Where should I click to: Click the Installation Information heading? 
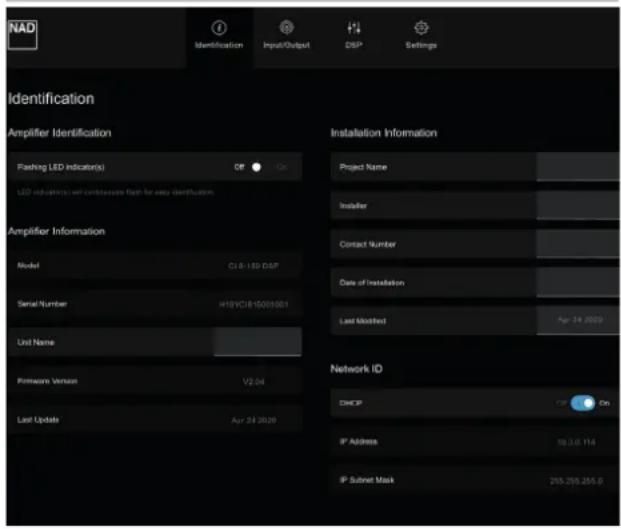point(384,133)
